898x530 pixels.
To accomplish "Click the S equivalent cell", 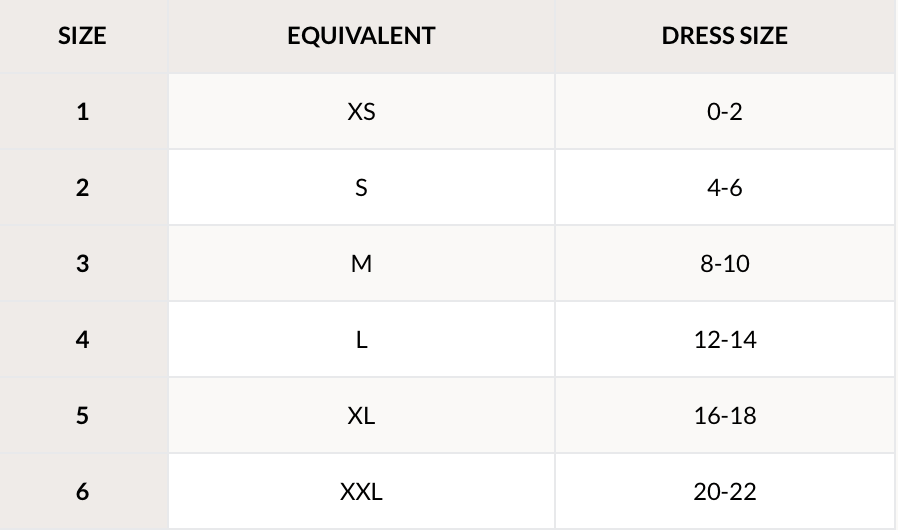I will pyautogui.click(x=361, y=188).
